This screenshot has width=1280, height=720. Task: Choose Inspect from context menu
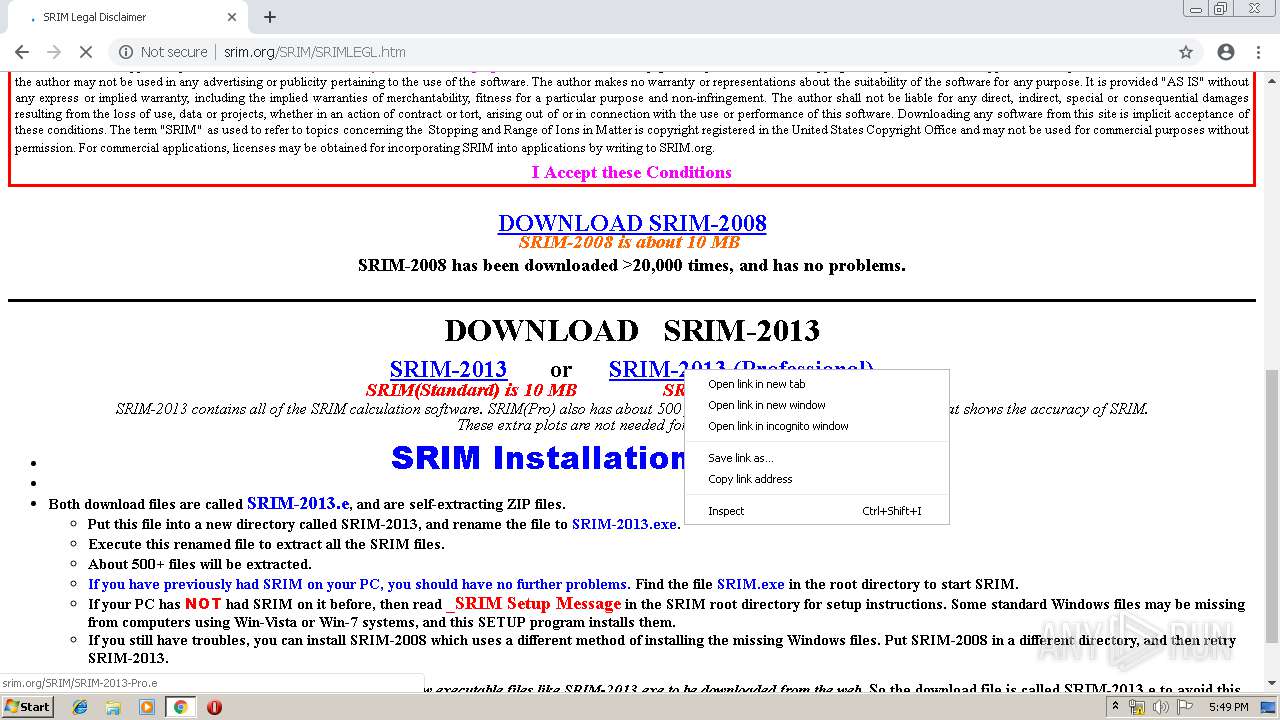click(817, 511)
